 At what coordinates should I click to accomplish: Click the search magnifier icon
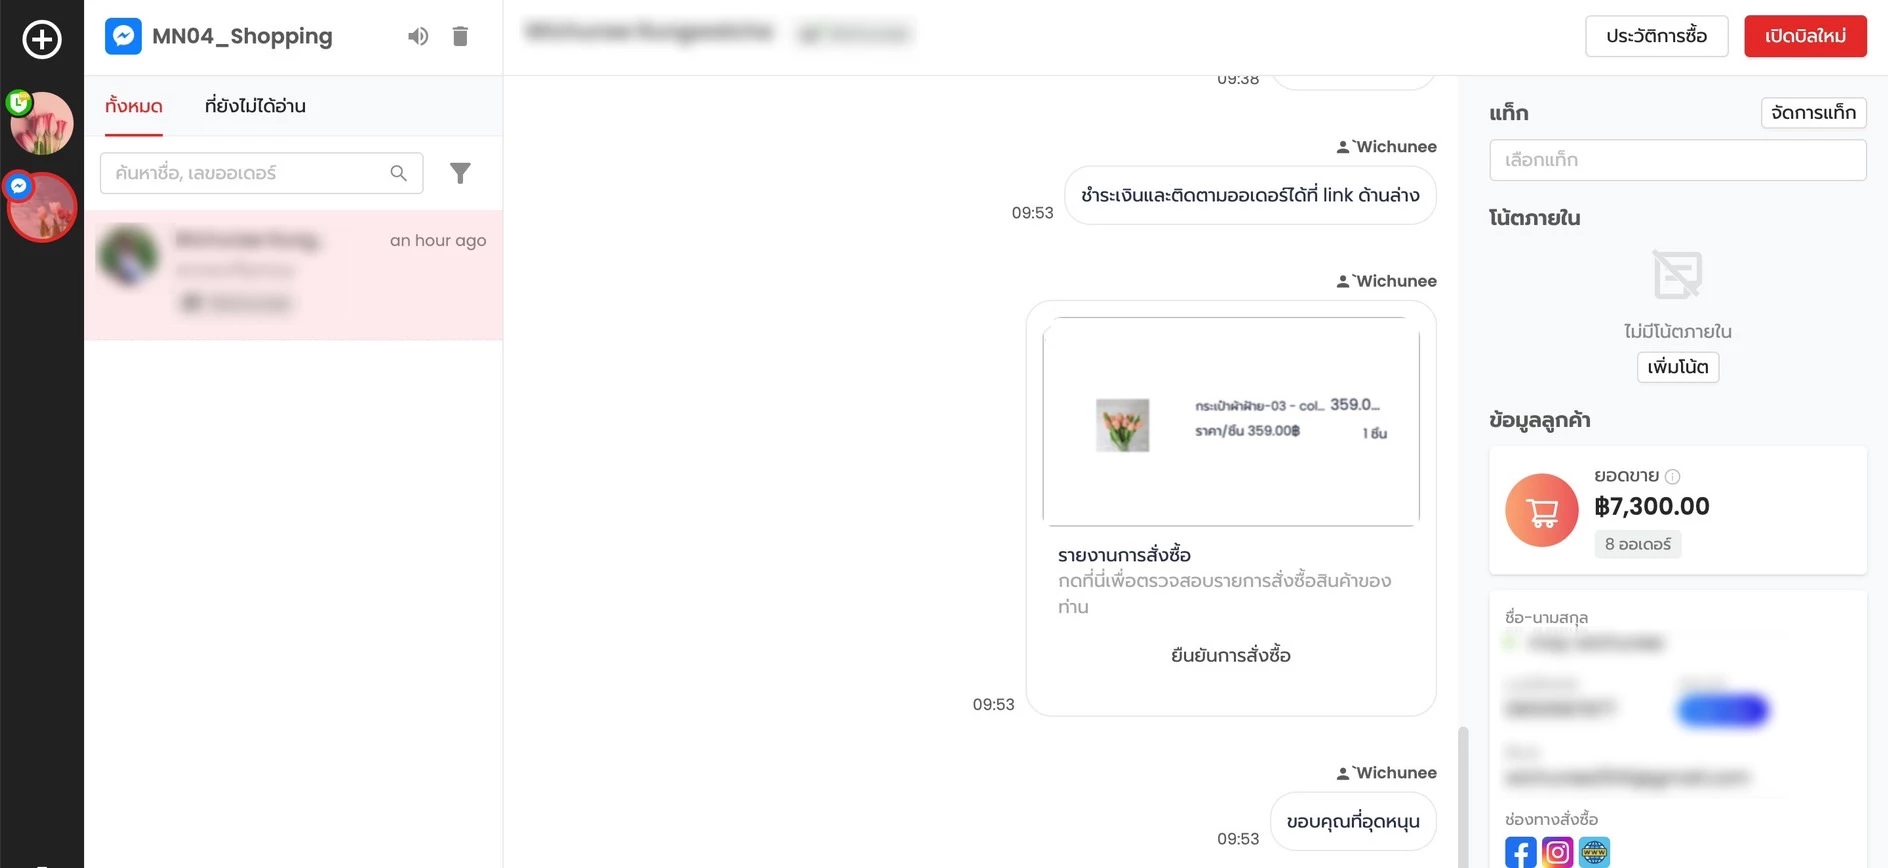(398, 173)
